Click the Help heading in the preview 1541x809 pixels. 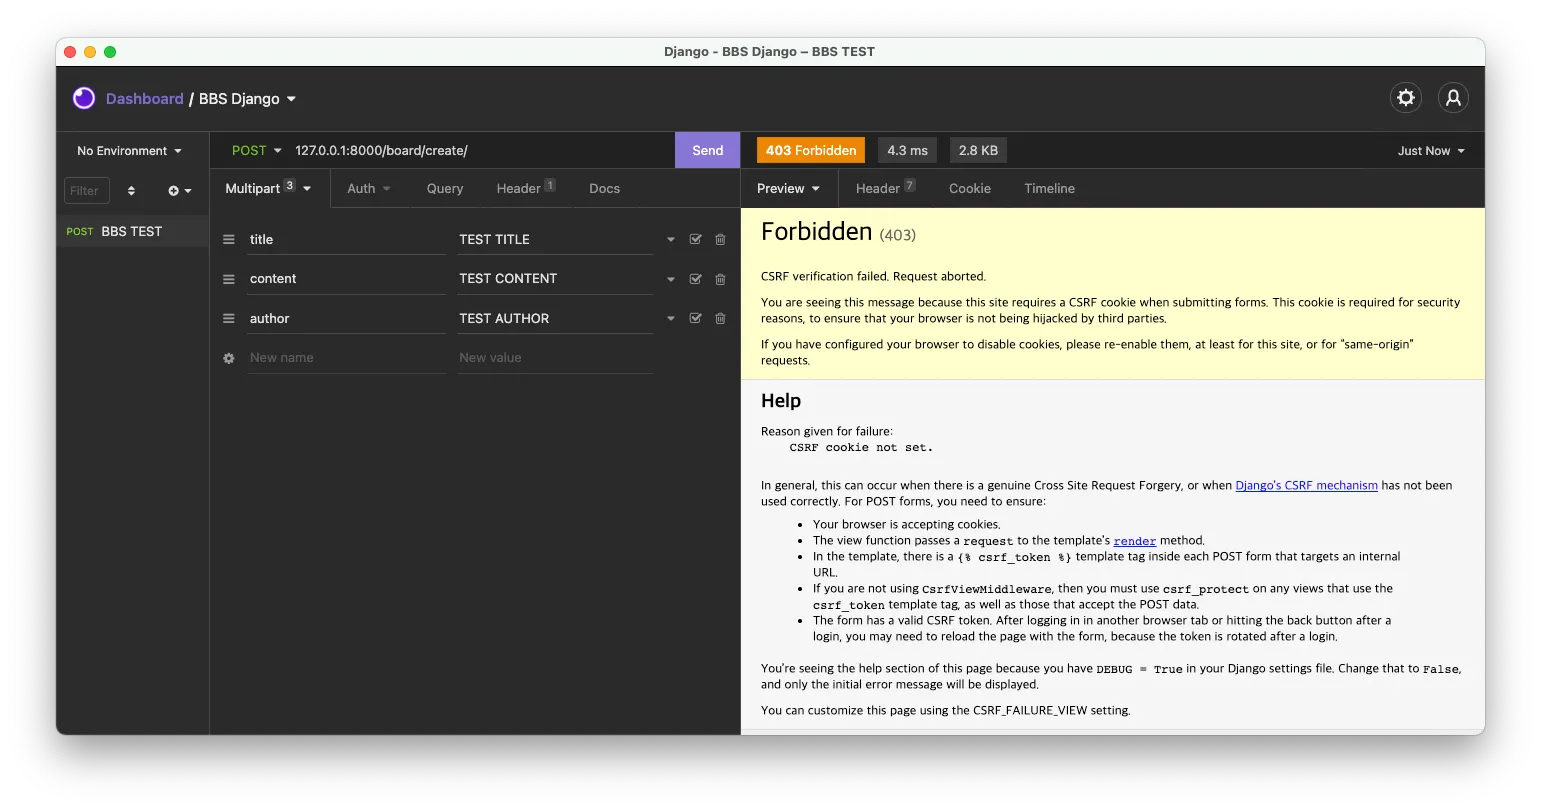pos(781,401)
